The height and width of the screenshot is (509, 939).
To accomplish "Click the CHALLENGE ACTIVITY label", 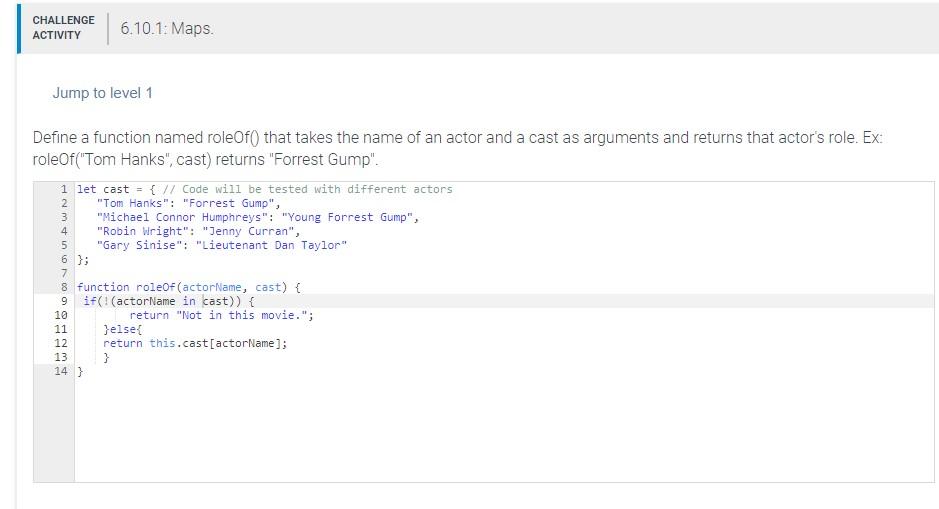I will (63, 28).
